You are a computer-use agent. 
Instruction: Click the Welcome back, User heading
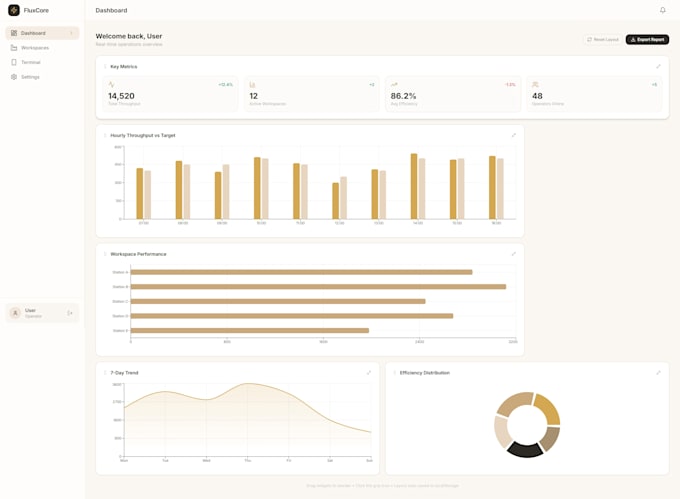tap(129, 36)
